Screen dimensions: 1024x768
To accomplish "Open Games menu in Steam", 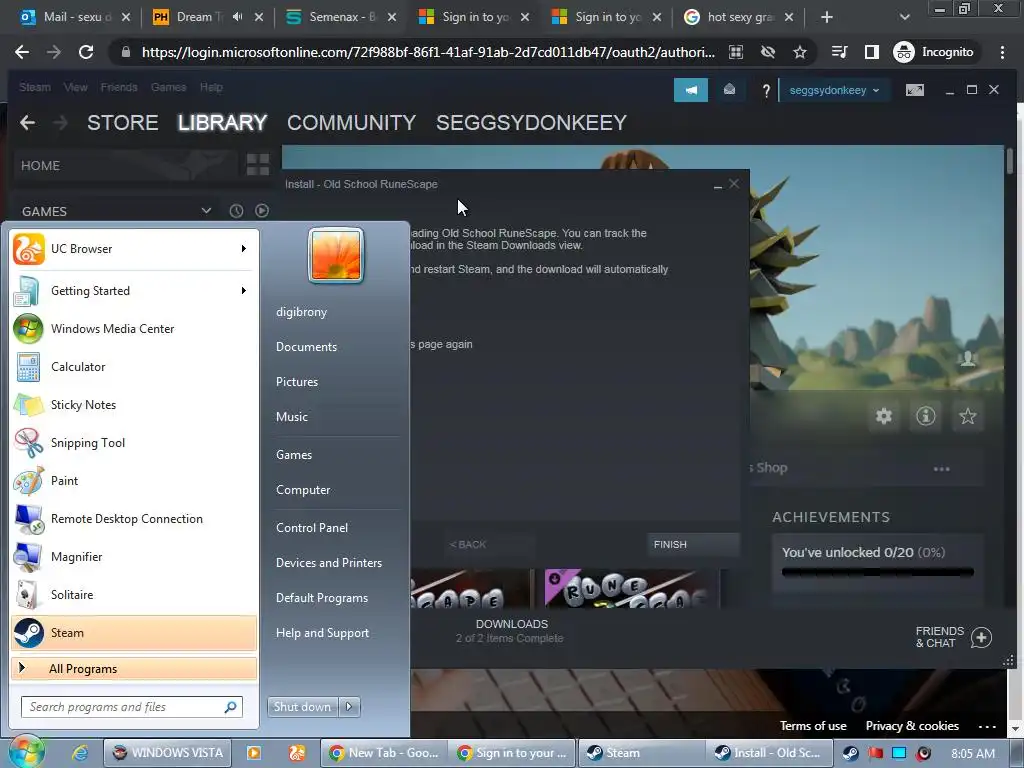I will [x=168, y=87].
